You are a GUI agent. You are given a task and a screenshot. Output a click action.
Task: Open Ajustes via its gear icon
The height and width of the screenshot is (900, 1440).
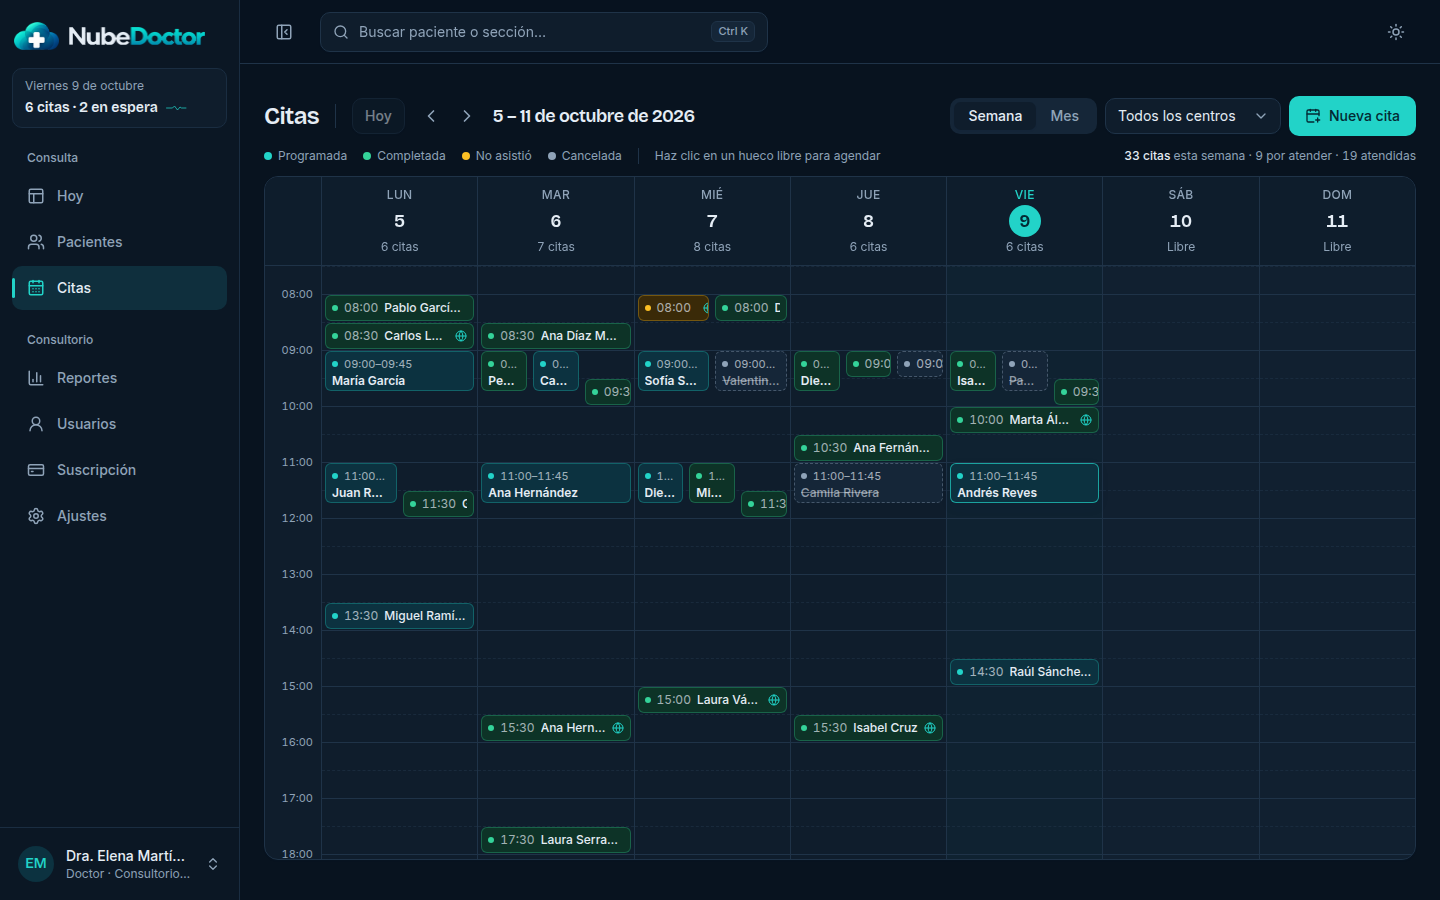tap(36, 516)
